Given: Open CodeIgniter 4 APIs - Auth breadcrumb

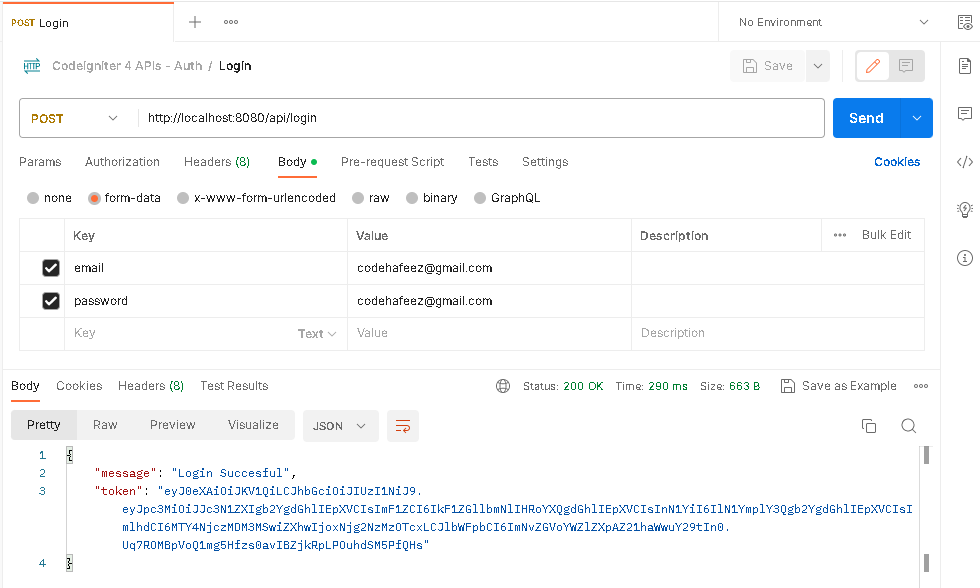Looking at the screenshot, I should pos(127,66).
